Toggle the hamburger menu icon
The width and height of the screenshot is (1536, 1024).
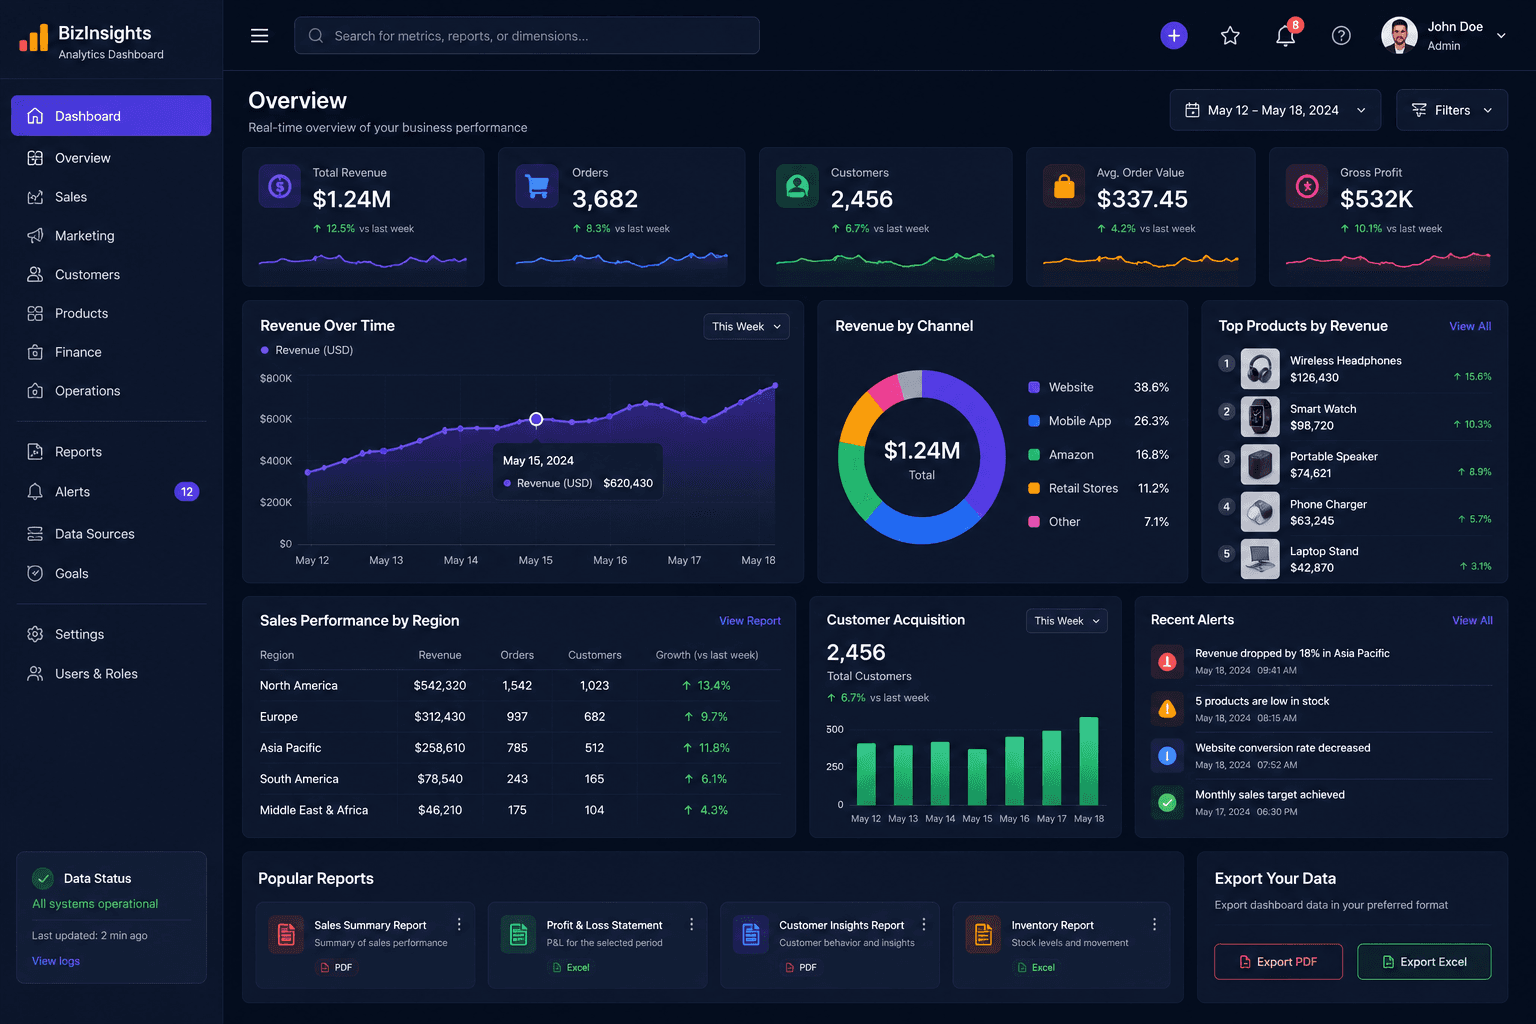pyautogui.click(x=259, y=36)
